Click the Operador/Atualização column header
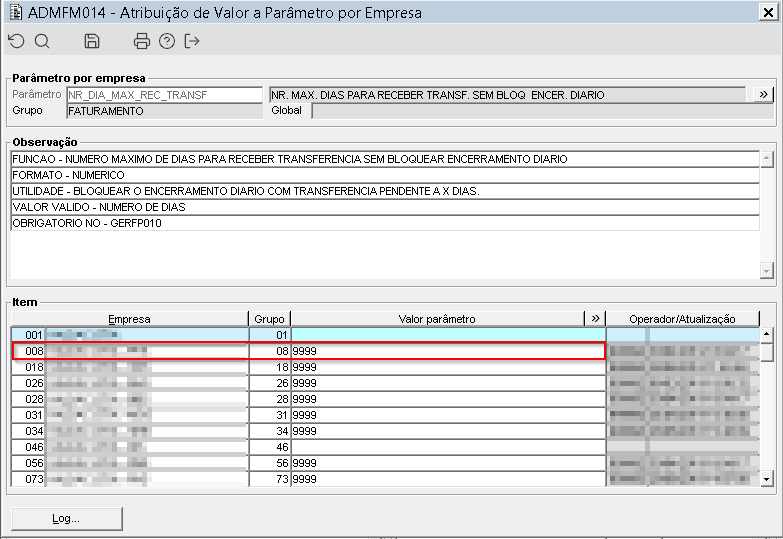This screenshot has width=783, height=539. [x=683, y=319]
